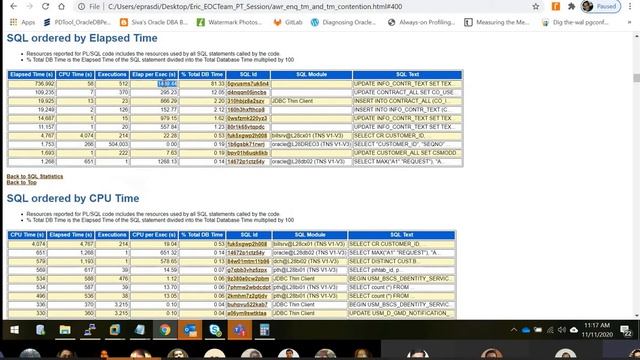Screen dimensions: 640x360
Task: Open SQL Id link in SELECT phtab_id row
Action: tap(247, 270)
